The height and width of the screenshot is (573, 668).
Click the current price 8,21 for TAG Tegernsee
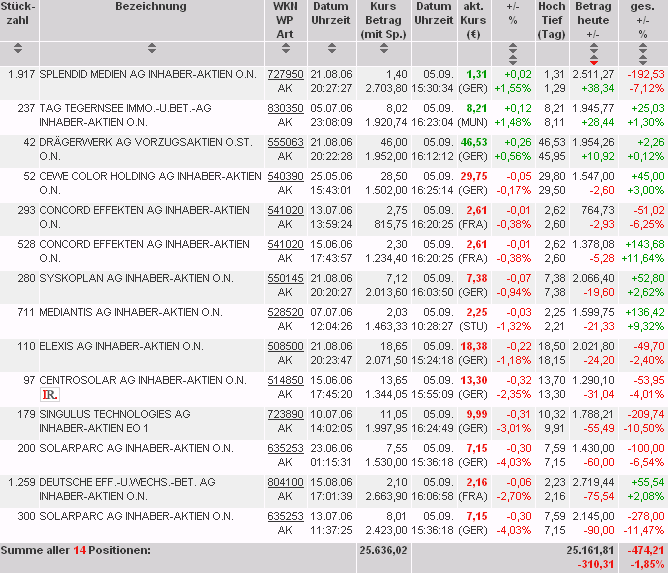pyautogui.click(x=476, y=108)
